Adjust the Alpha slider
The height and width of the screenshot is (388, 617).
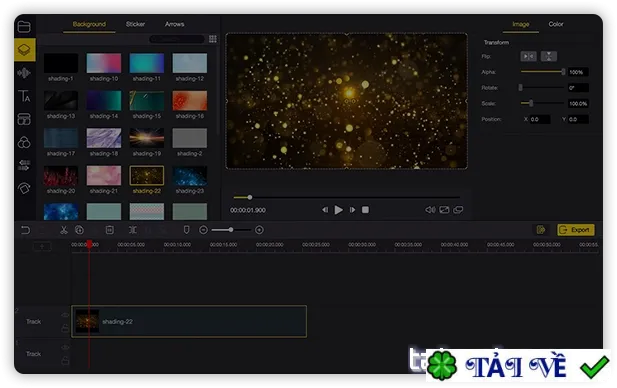pos(543,72)
